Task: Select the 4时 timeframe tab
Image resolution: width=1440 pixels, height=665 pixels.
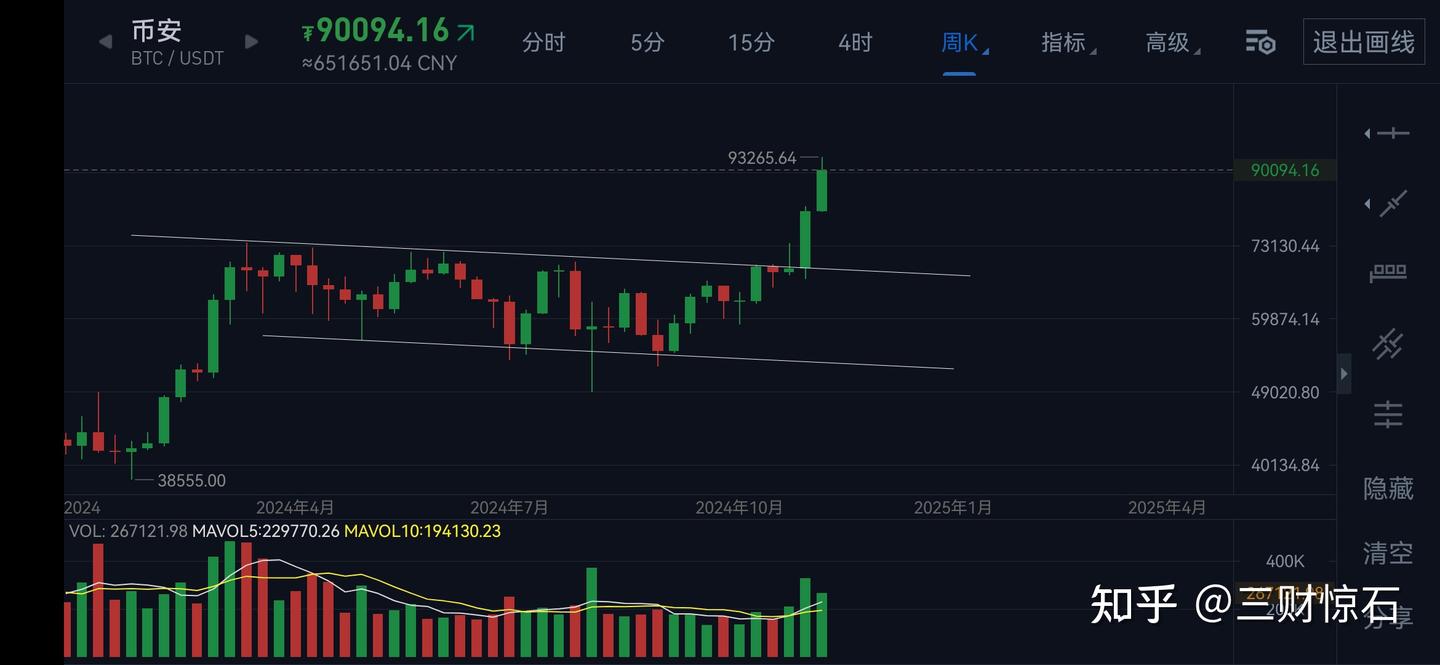Action: tap(854, 42)
